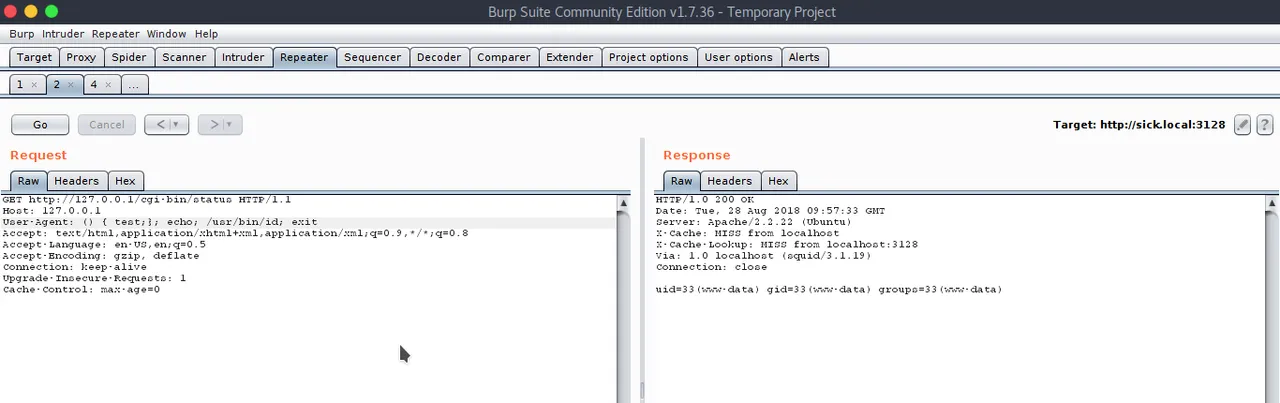Select the Request panel Hex tab
Screen dimensions: 1280x403
pyautogui.click(x=125, y=181)
